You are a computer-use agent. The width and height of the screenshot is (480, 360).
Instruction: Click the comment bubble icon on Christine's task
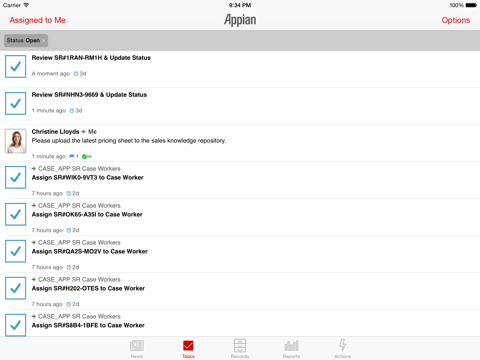[x=72, y=156]
